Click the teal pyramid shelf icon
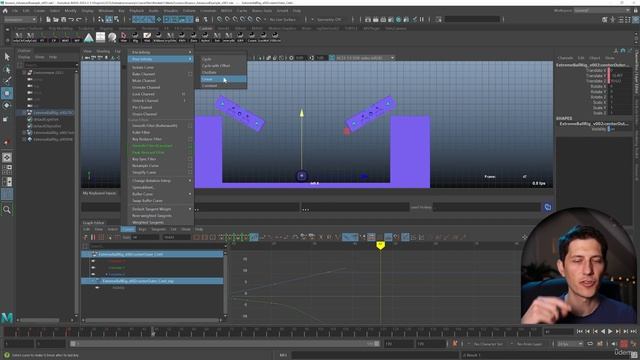The height and width of the screenshot is (360, 640). pyautogui.click(x=89, y=38)
